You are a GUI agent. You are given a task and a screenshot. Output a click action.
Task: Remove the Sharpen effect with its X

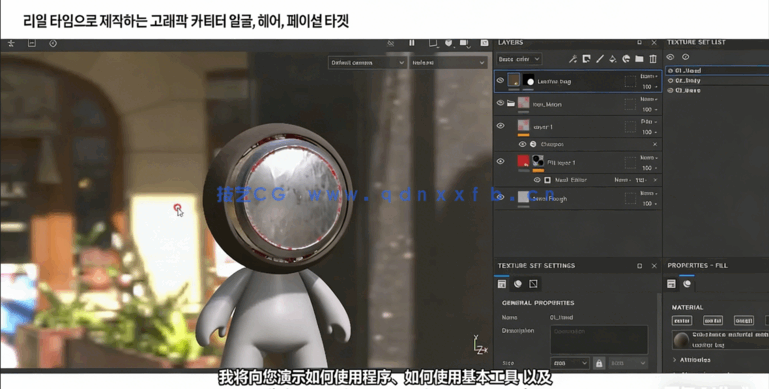coord(655,144)
